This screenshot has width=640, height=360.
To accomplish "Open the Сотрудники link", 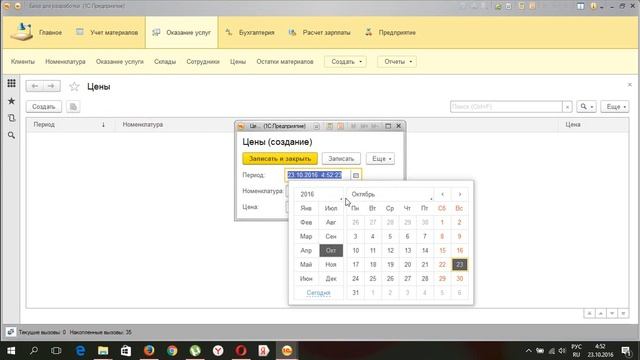I will 203,62.
